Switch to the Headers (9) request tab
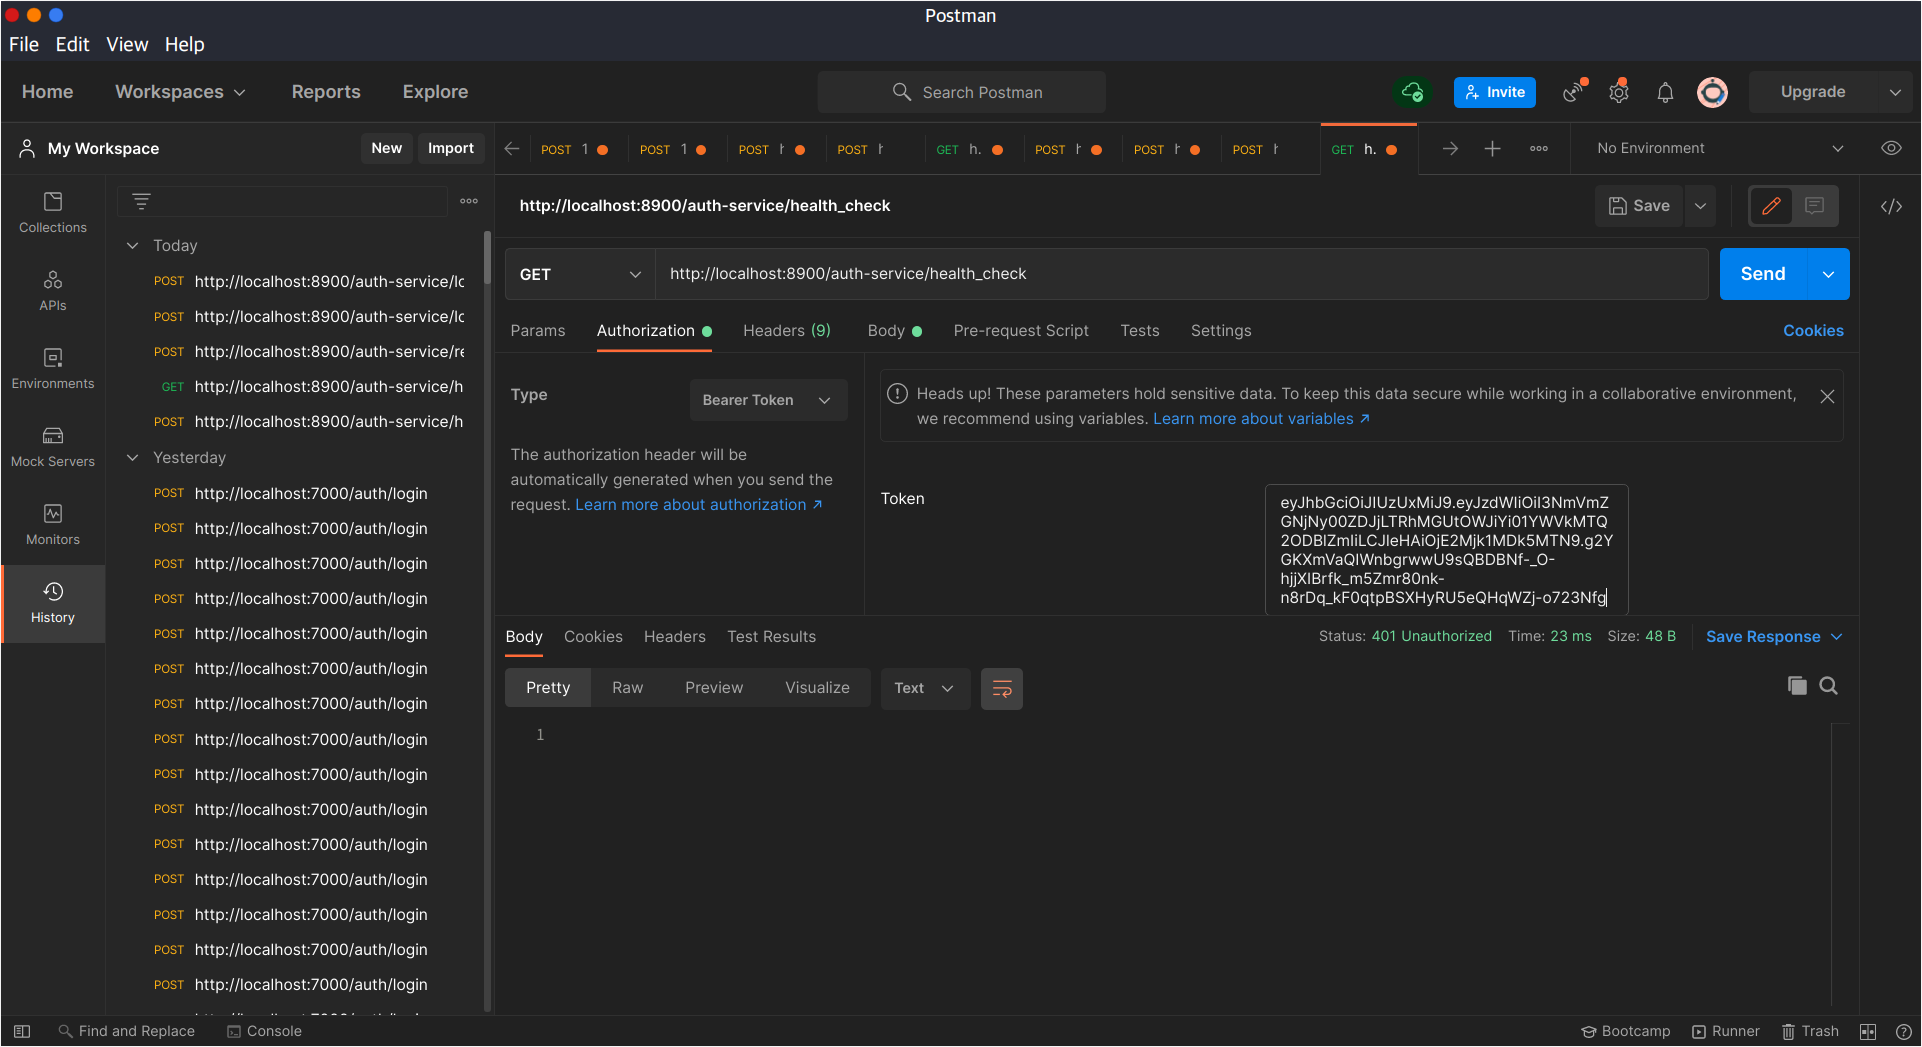This screenshot has width=1922, height=1047. pyautogui.click(x=787, y=331)
